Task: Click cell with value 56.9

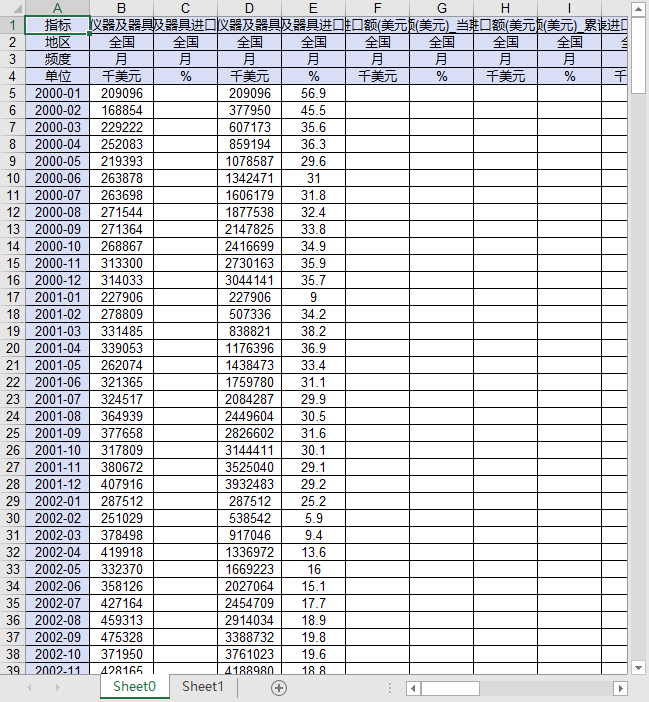Action: (314, 94)
